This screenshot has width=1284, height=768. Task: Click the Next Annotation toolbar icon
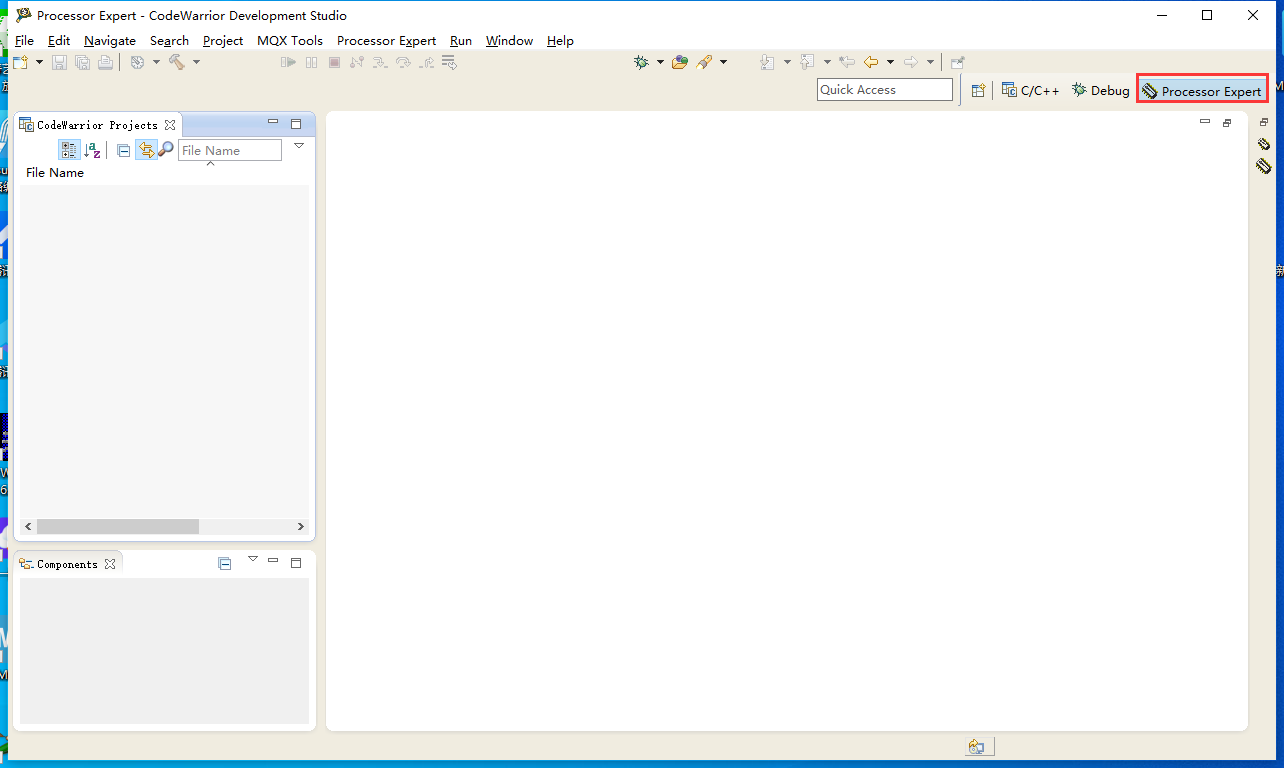pos(767,62)
